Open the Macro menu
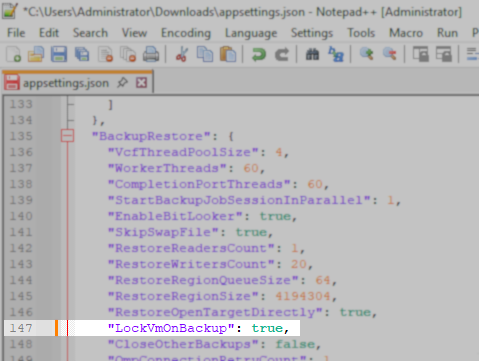The height and width of the screenshot is (361, 479). (406, 33)
